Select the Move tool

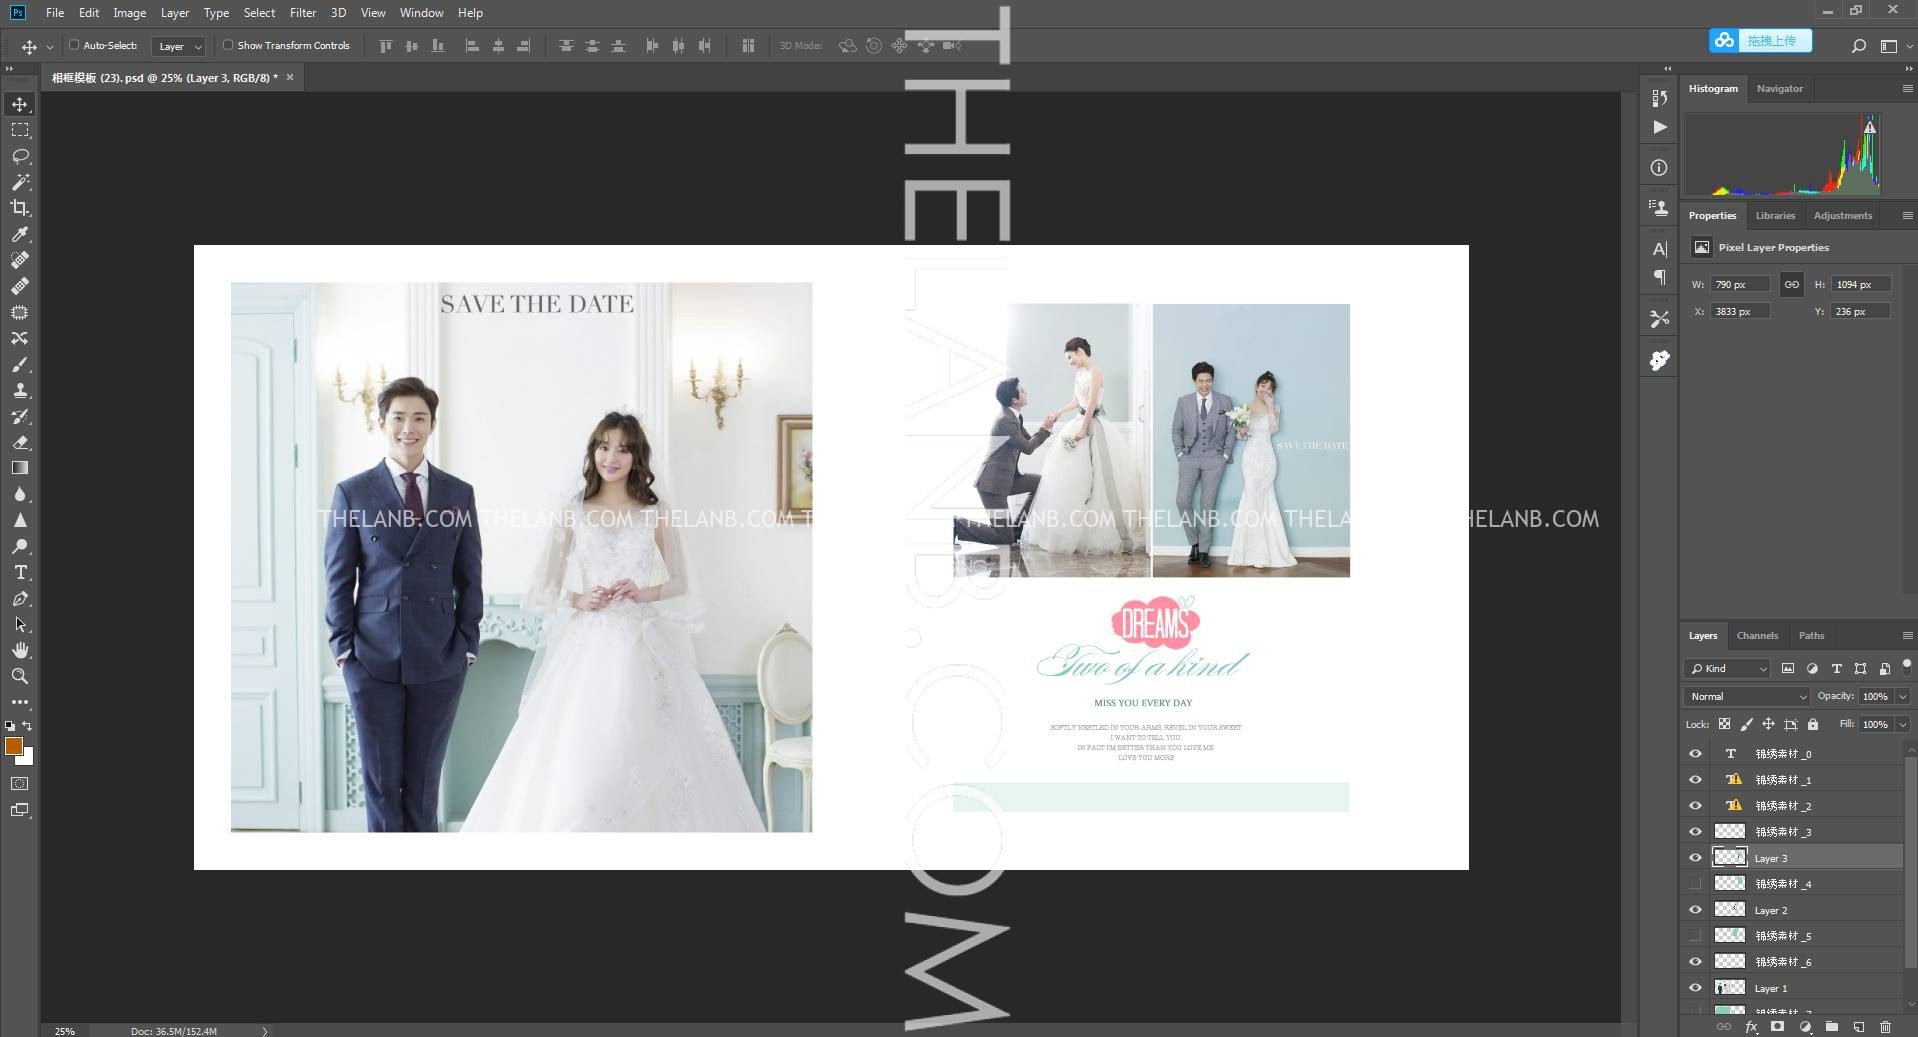coord(20,105)
